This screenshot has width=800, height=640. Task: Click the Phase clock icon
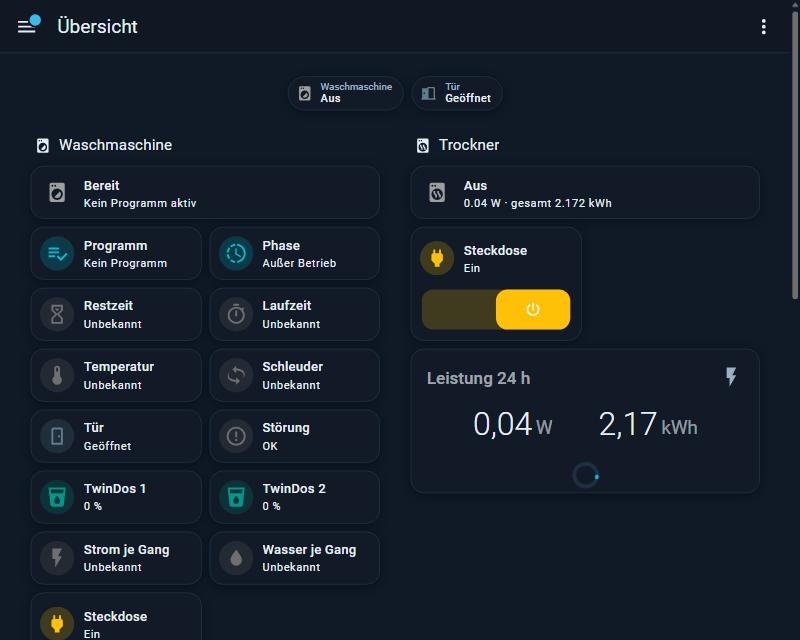coord(236,254)
